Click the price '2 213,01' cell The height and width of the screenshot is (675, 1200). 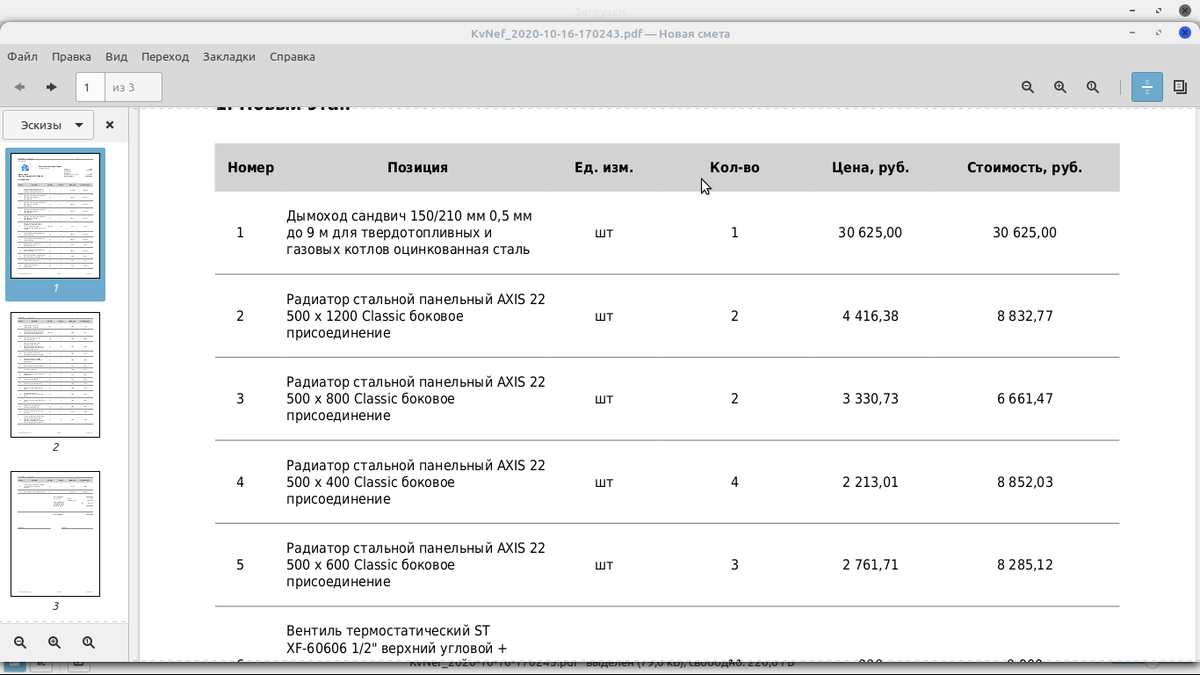[x=870, y=482]
